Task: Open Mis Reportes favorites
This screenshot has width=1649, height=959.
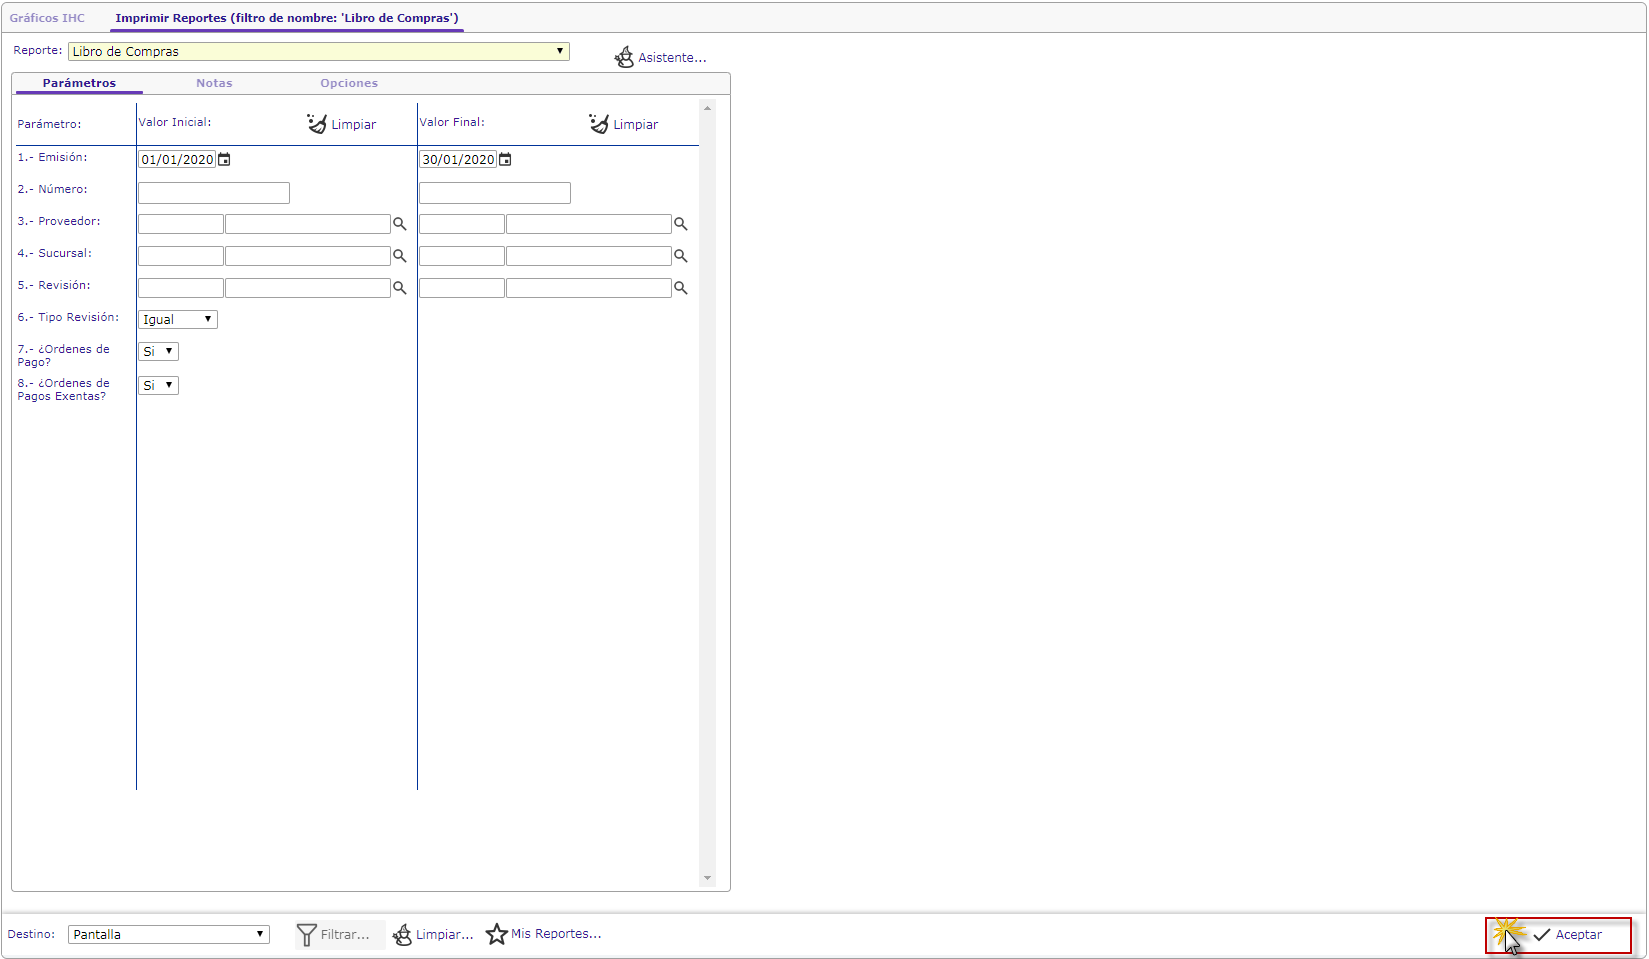Action: pos(544,934)
